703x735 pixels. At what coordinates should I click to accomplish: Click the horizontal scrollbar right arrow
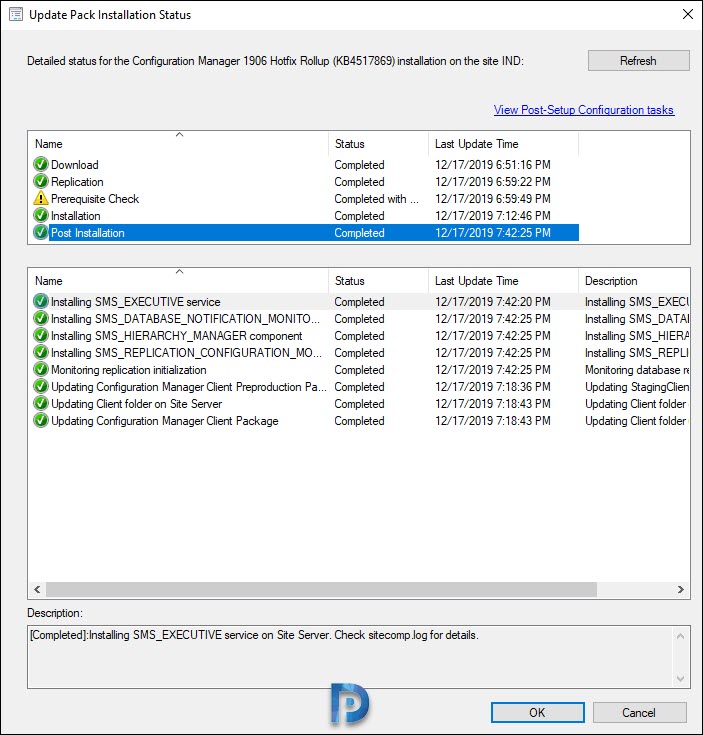point(681,589)
